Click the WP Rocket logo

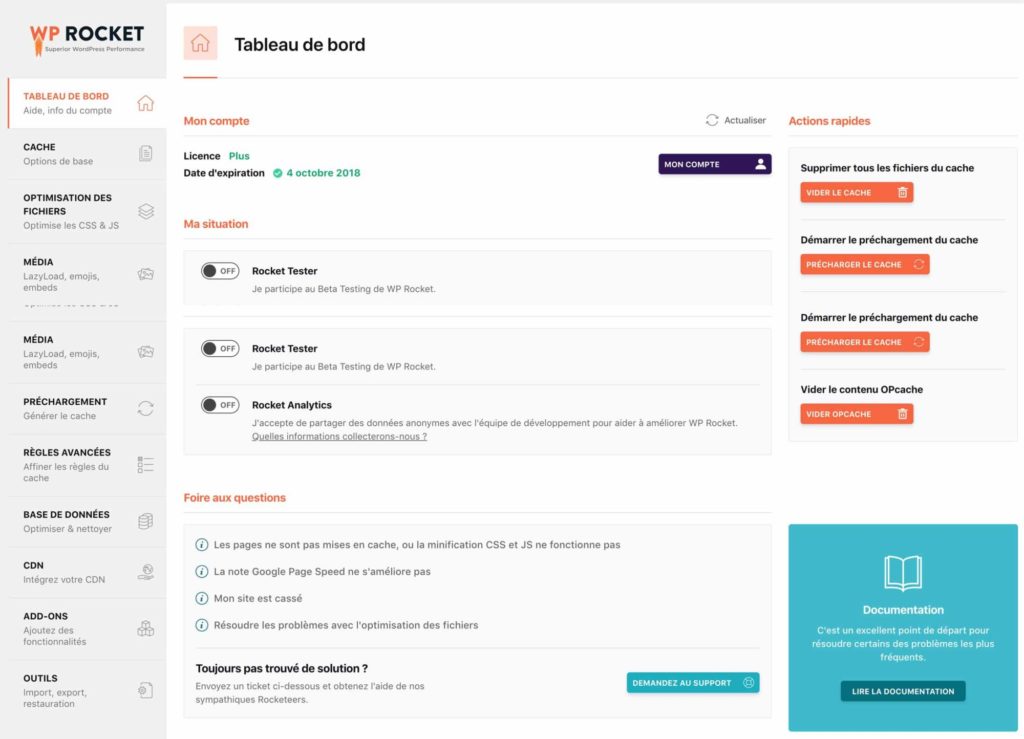[x=86, y=38]
